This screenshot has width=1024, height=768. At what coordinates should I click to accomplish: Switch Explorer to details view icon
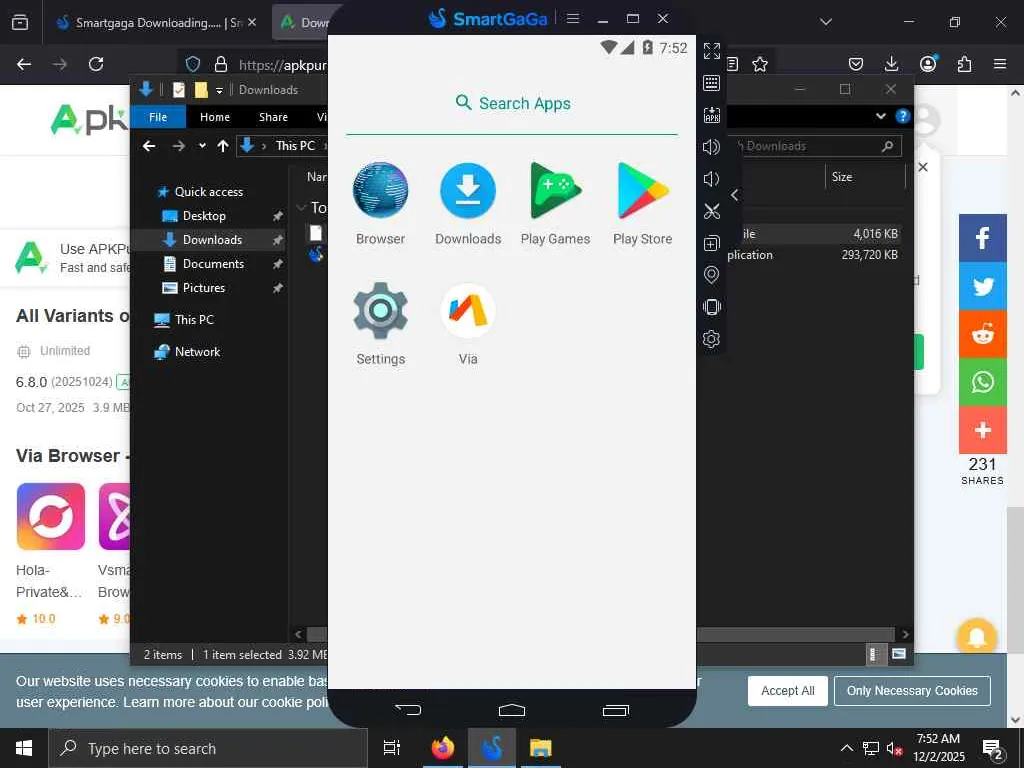tap(874, 654)
